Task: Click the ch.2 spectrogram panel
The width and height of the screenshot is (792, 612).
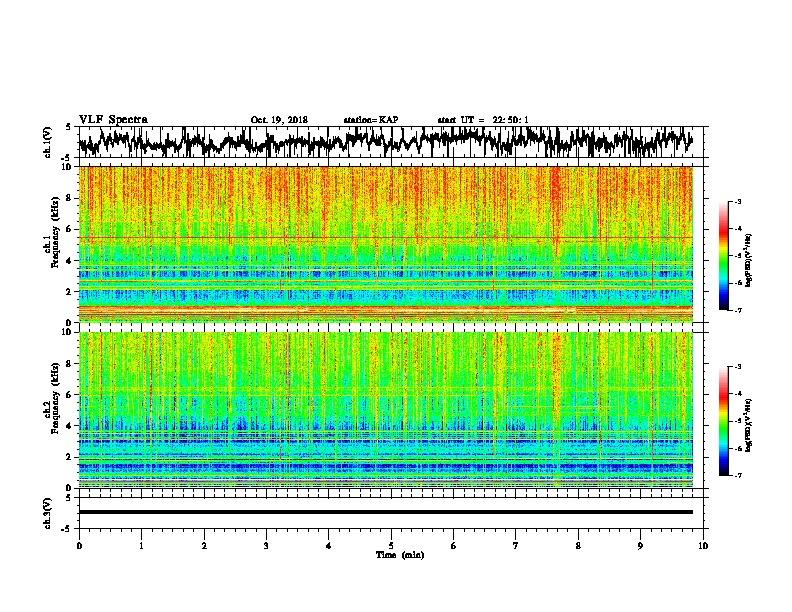Action: click(x=385, y=410)
